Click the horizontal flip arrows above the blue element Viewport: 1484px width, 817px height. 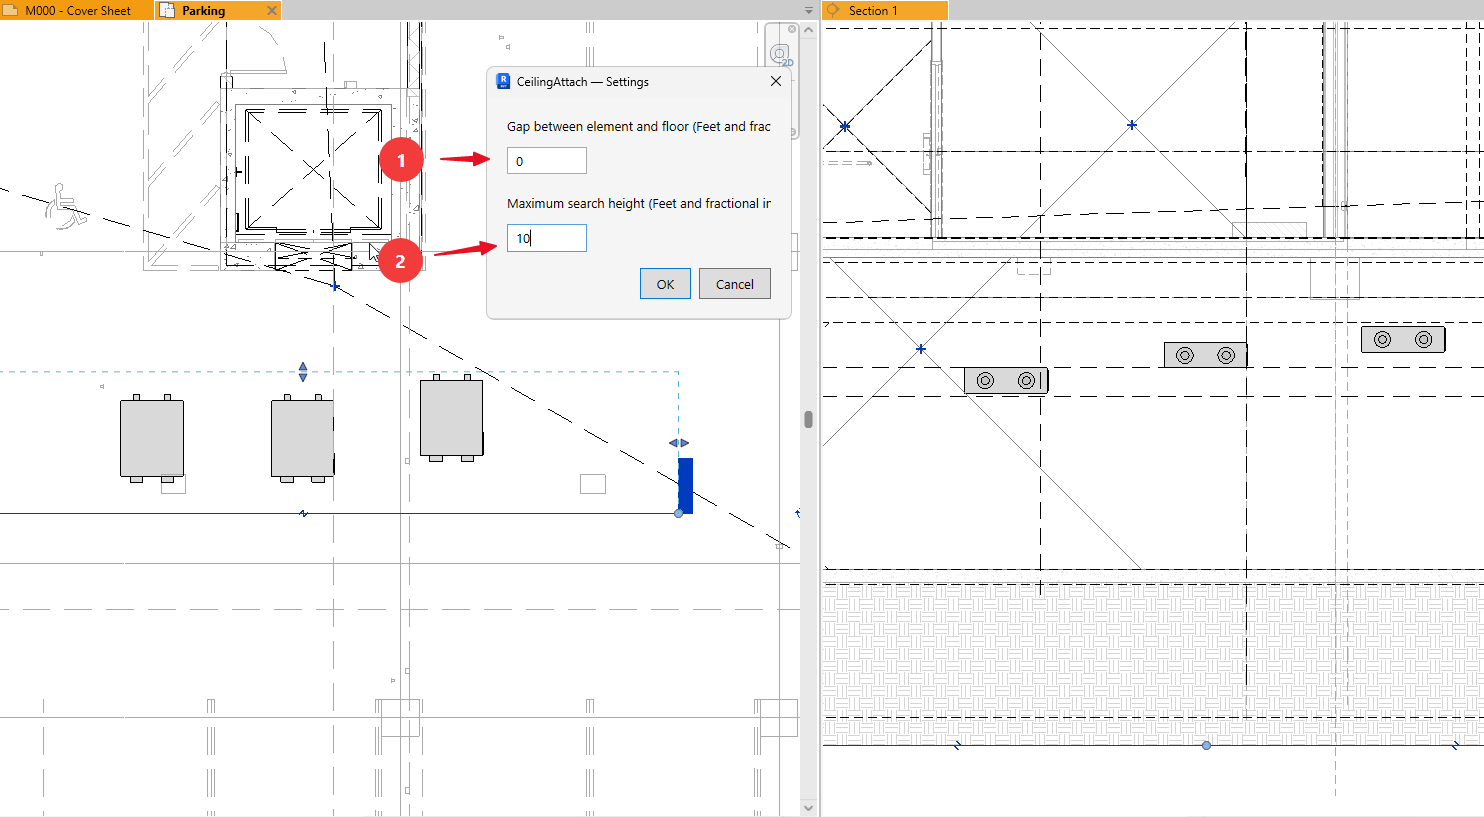point(679,443)
